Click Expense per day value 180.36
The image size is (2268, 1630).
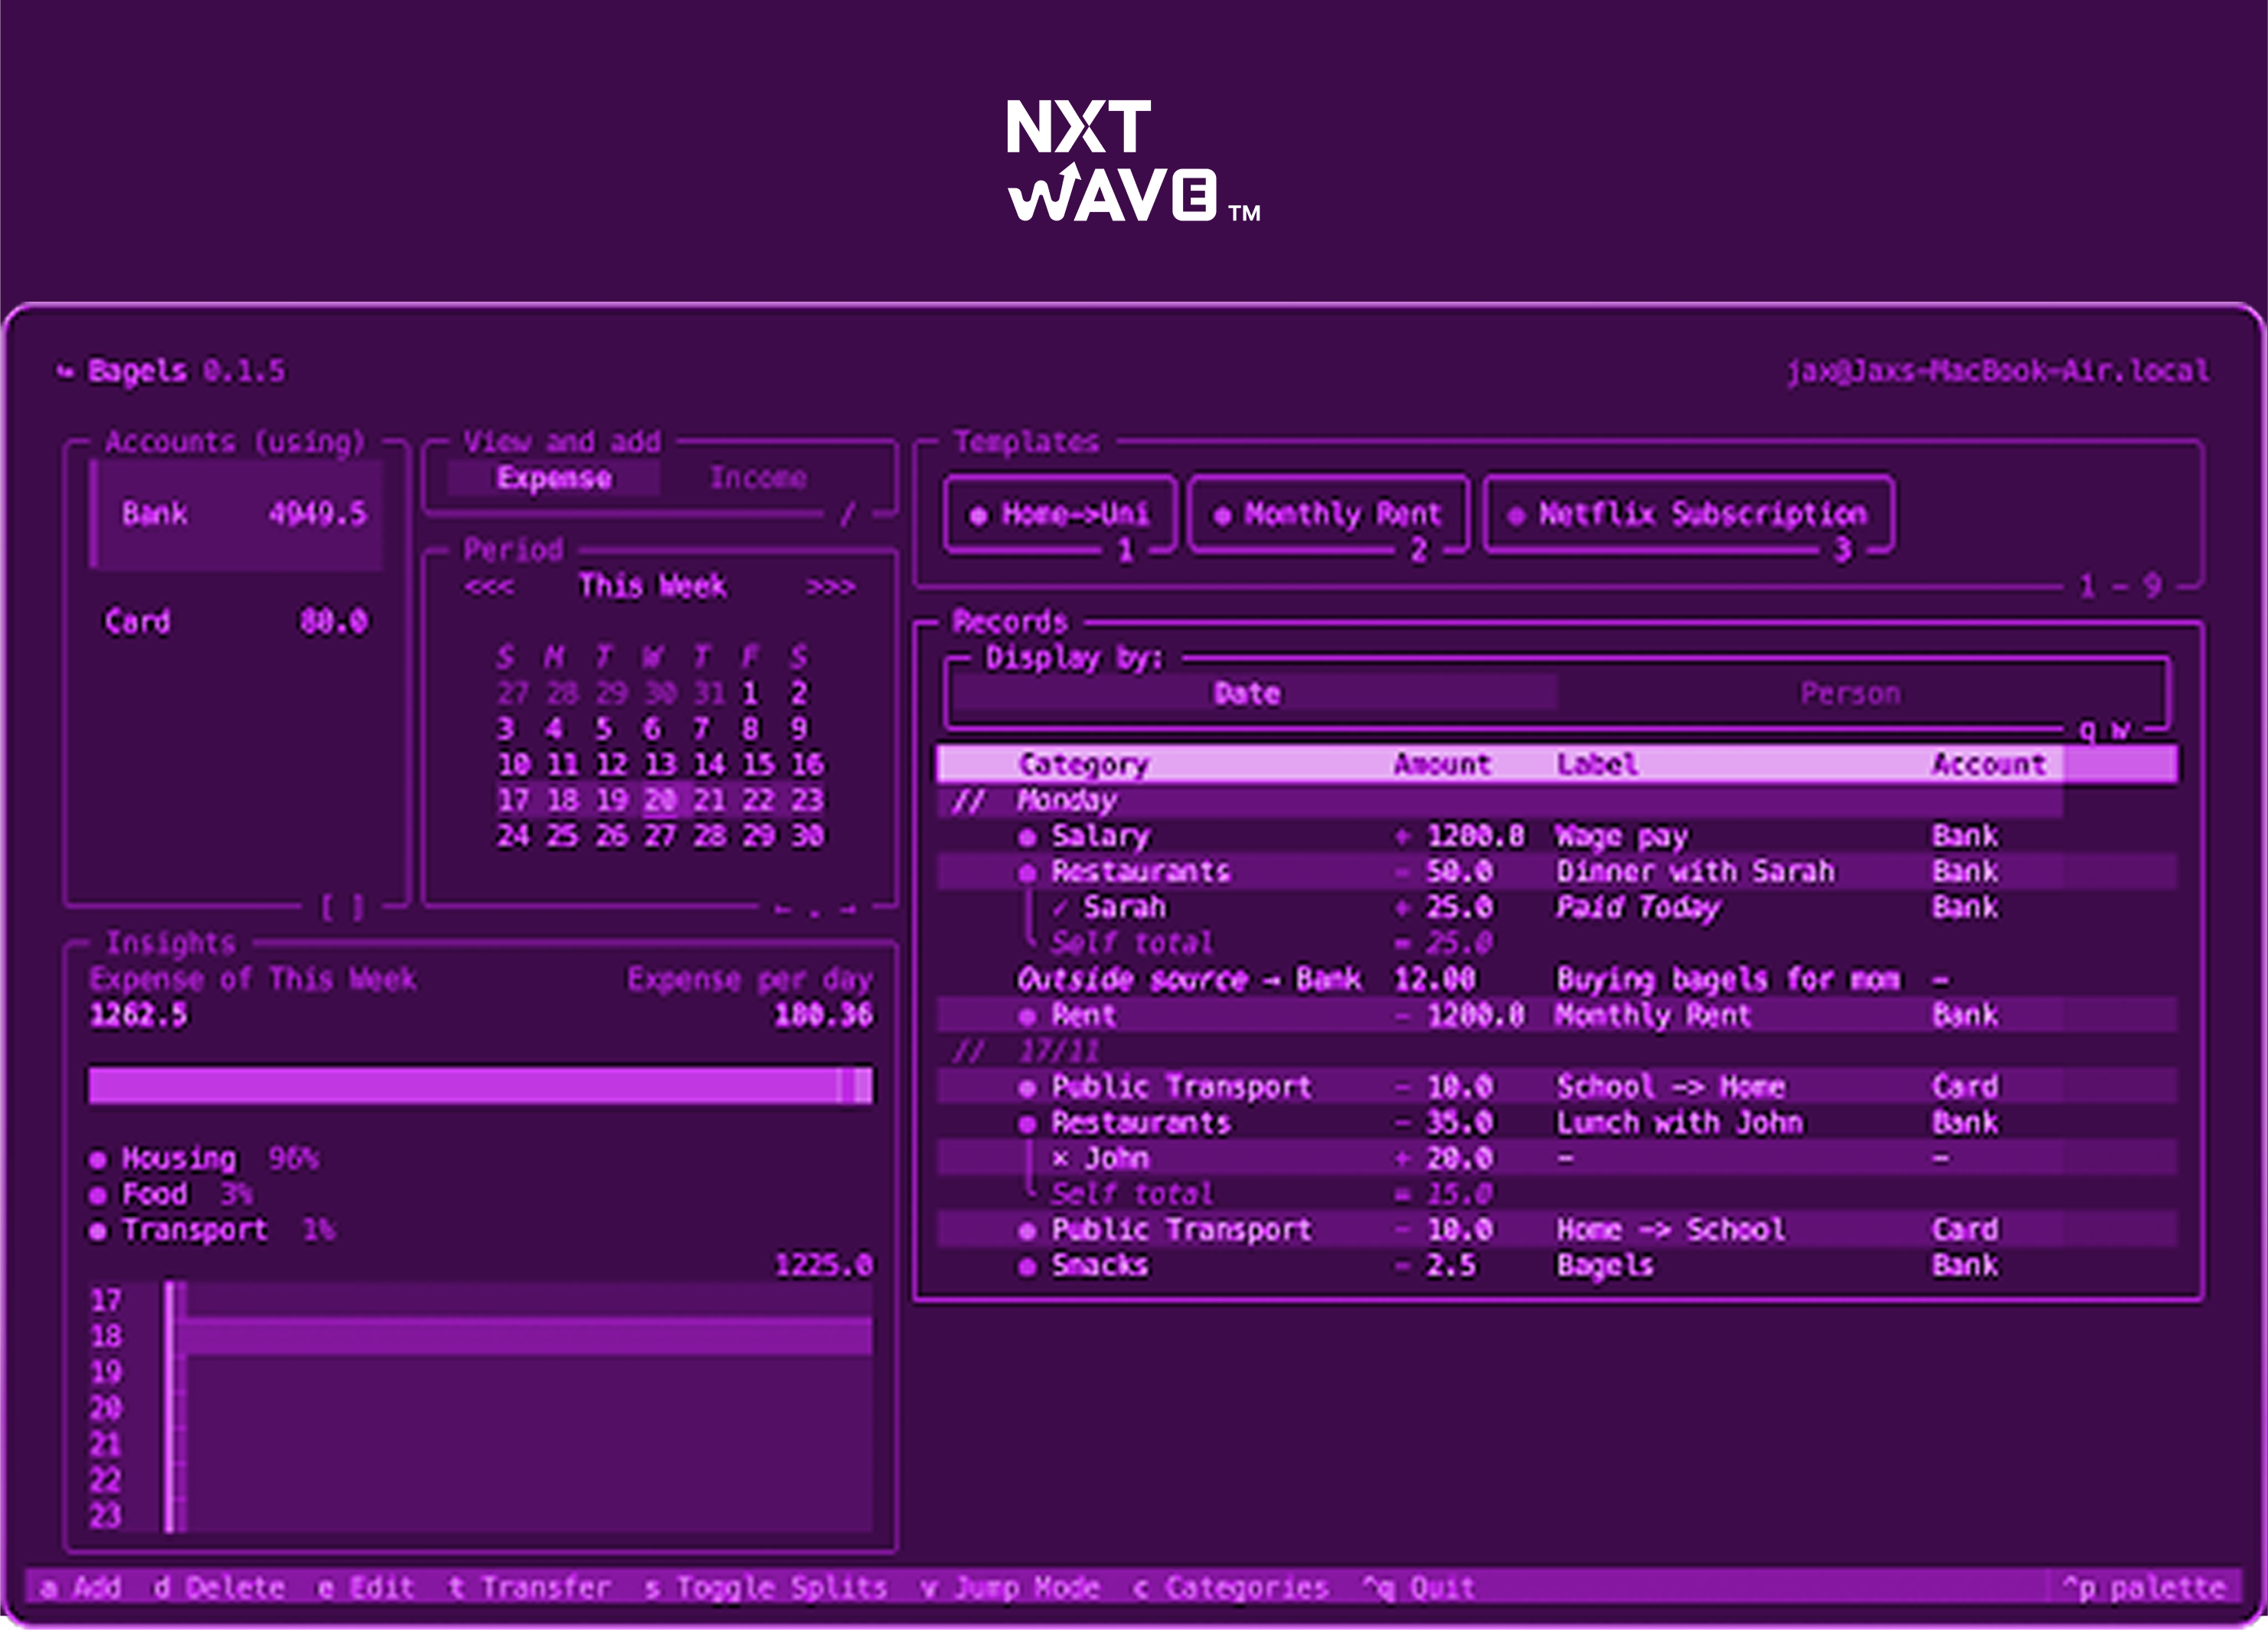click(x=823, y=1016)
